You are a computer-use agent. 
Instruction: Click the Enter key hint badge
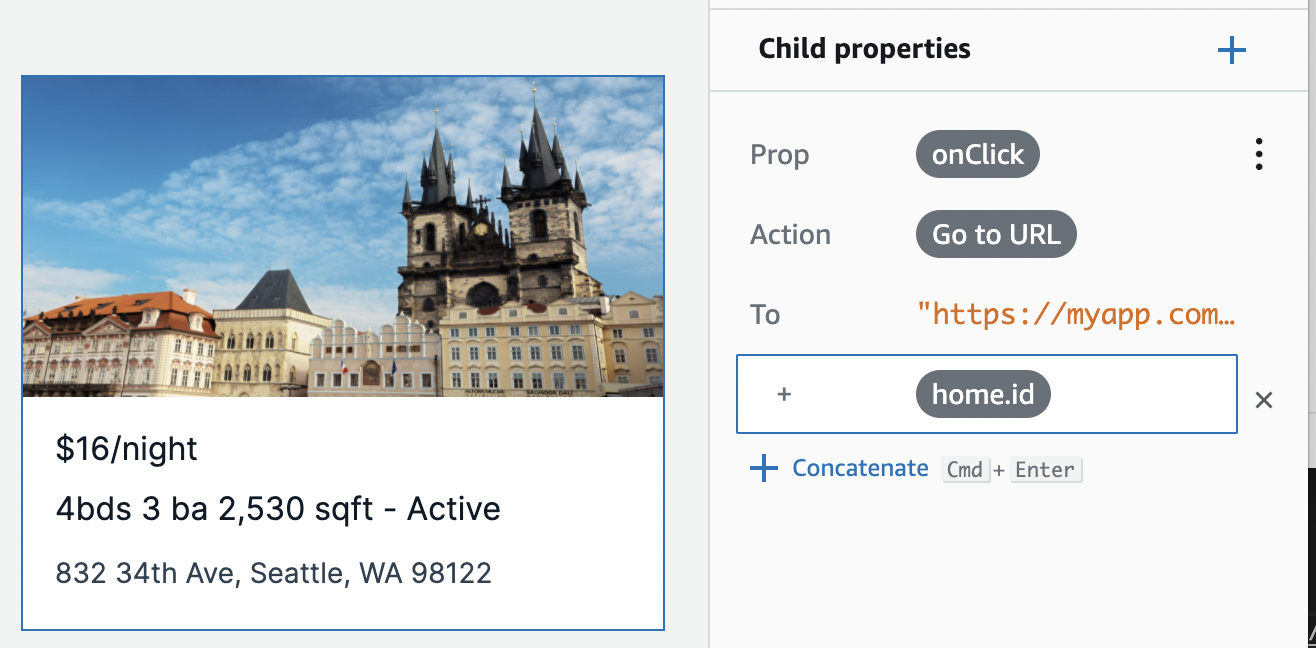pos(1045,469)
